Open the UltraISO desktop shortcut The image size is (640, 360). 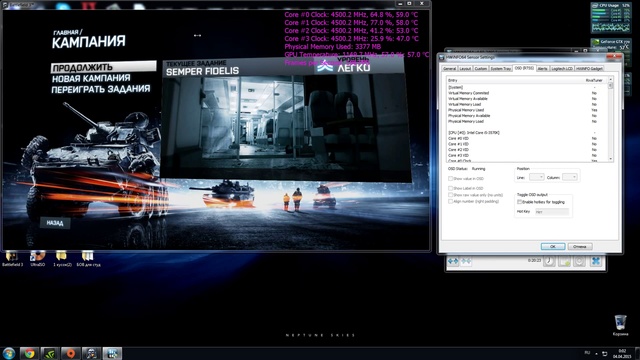(38, 259)
